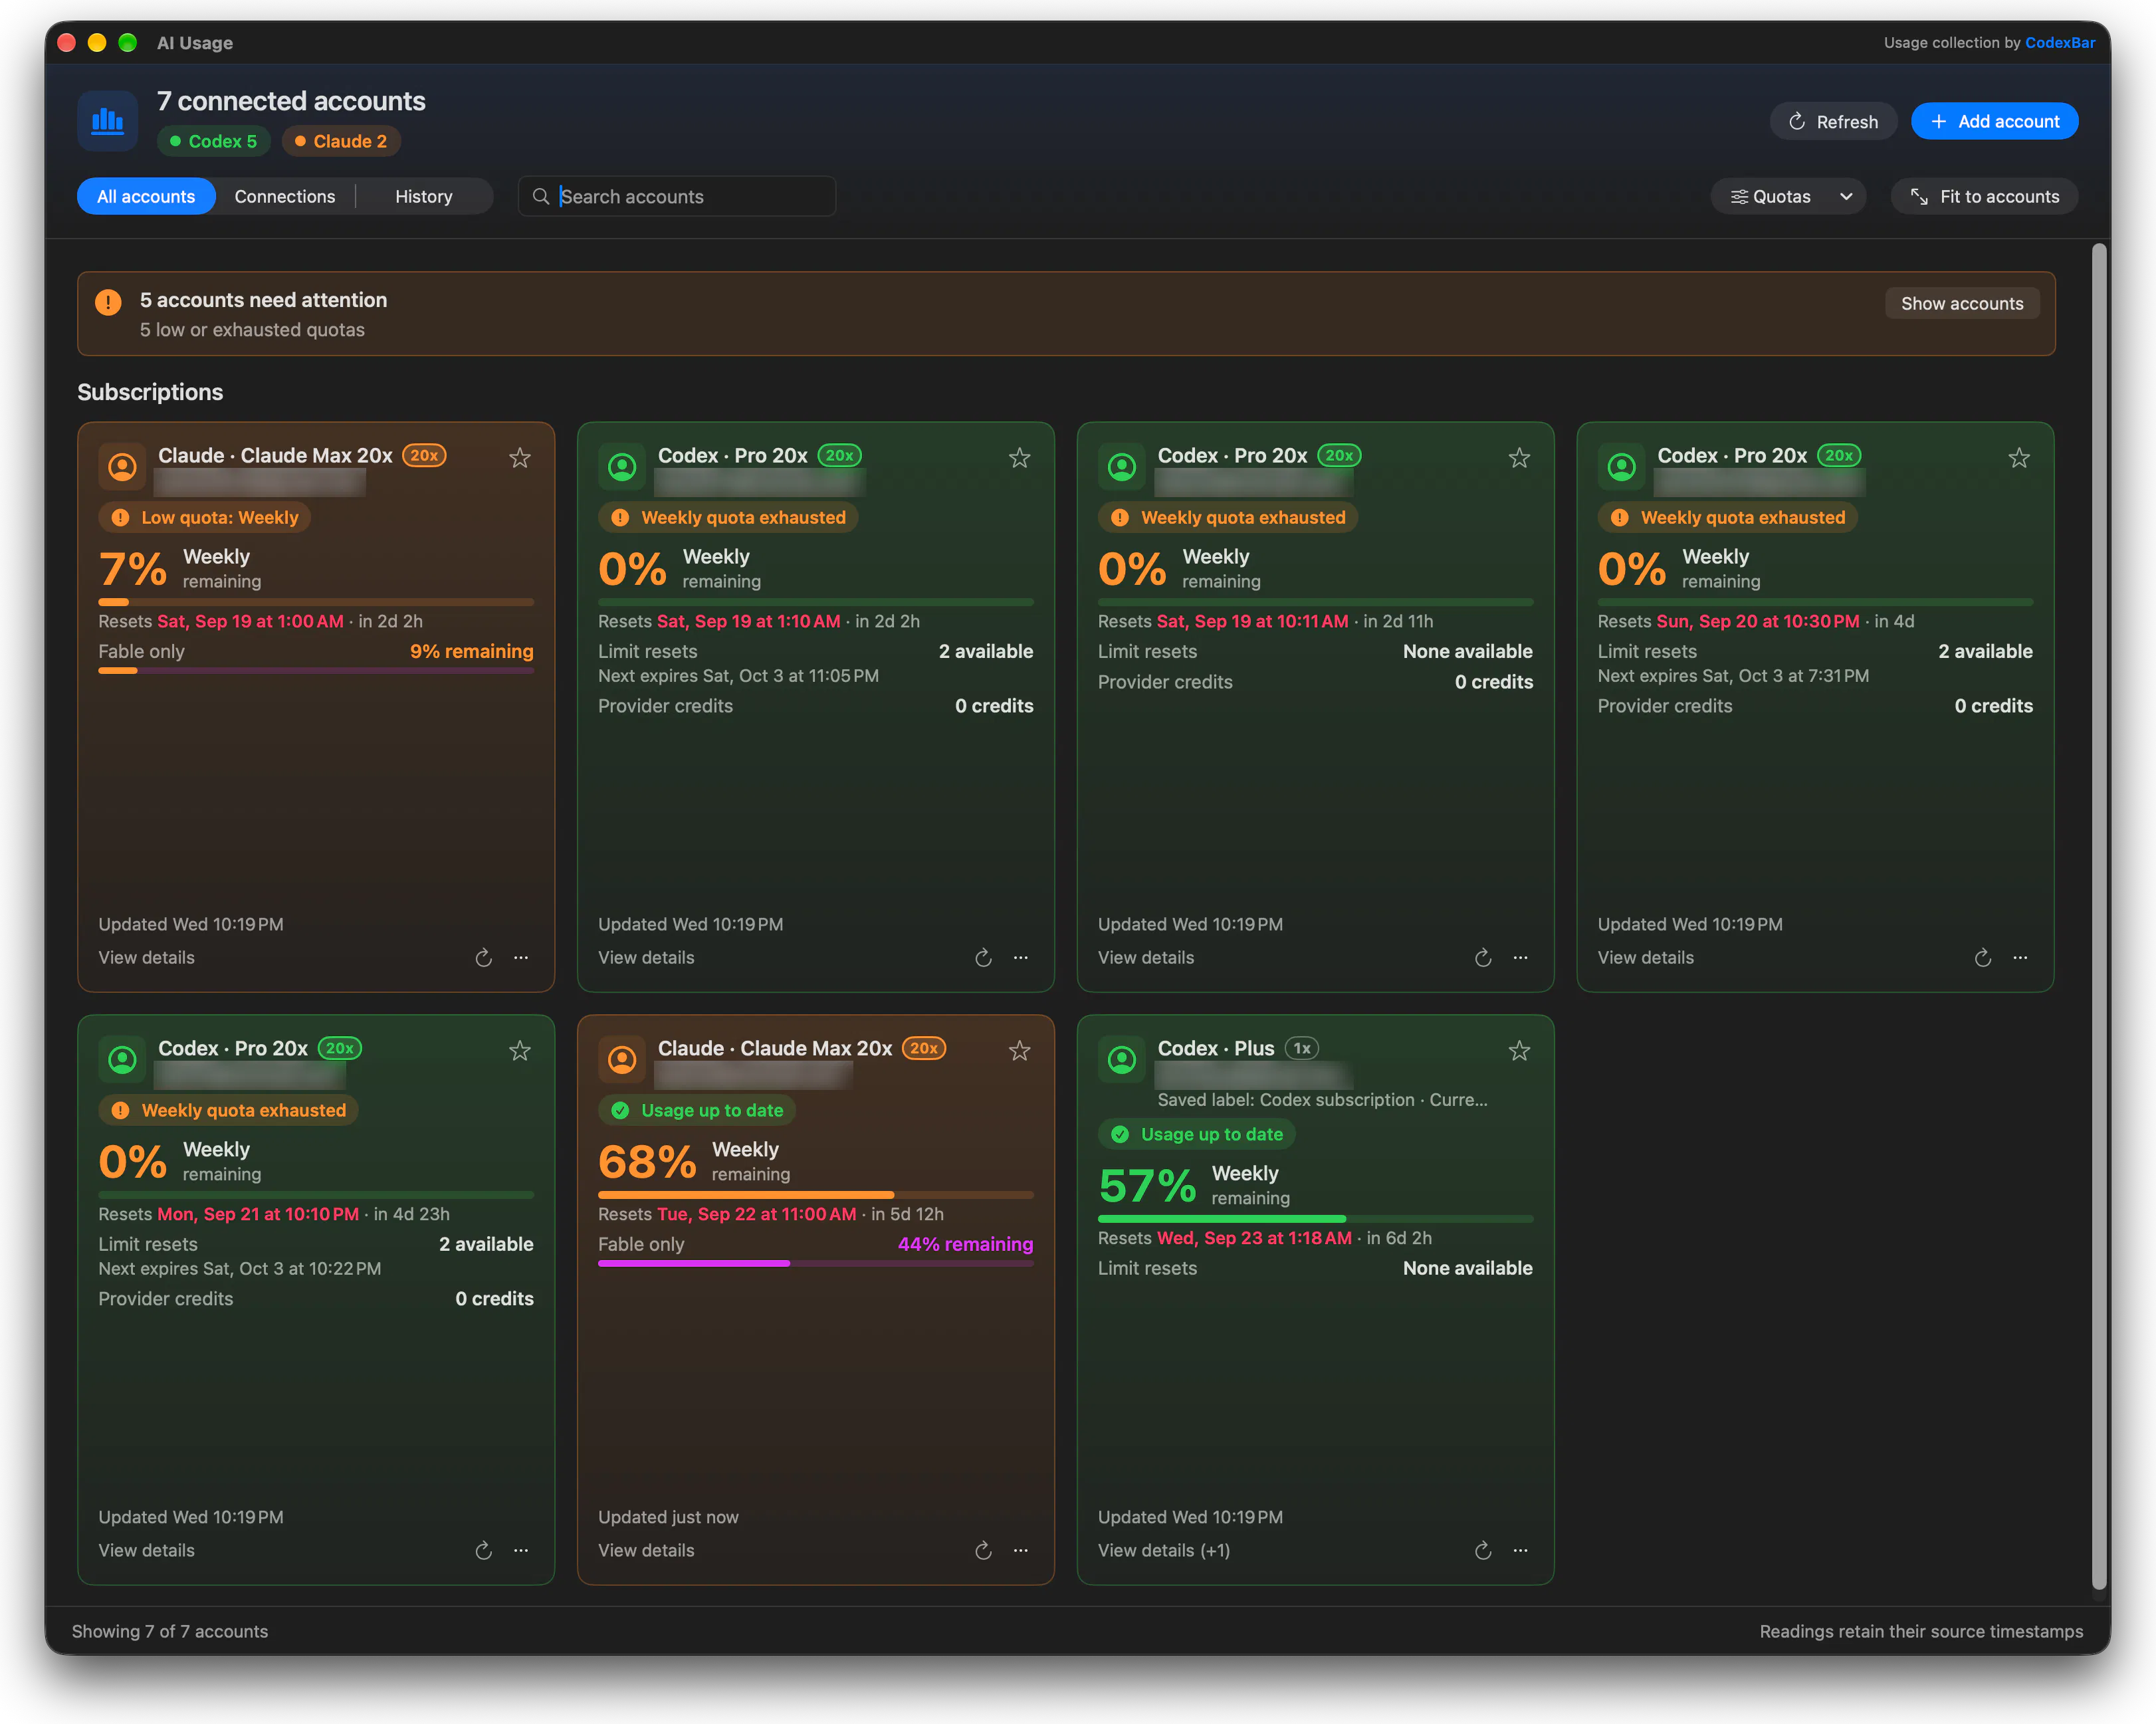Image resolution: width=2156 pixels, height=1724 pixels.
Task: Refresh the Codex card resetting Sep 21 10:10 PM
Action: tap(483, 1551)
